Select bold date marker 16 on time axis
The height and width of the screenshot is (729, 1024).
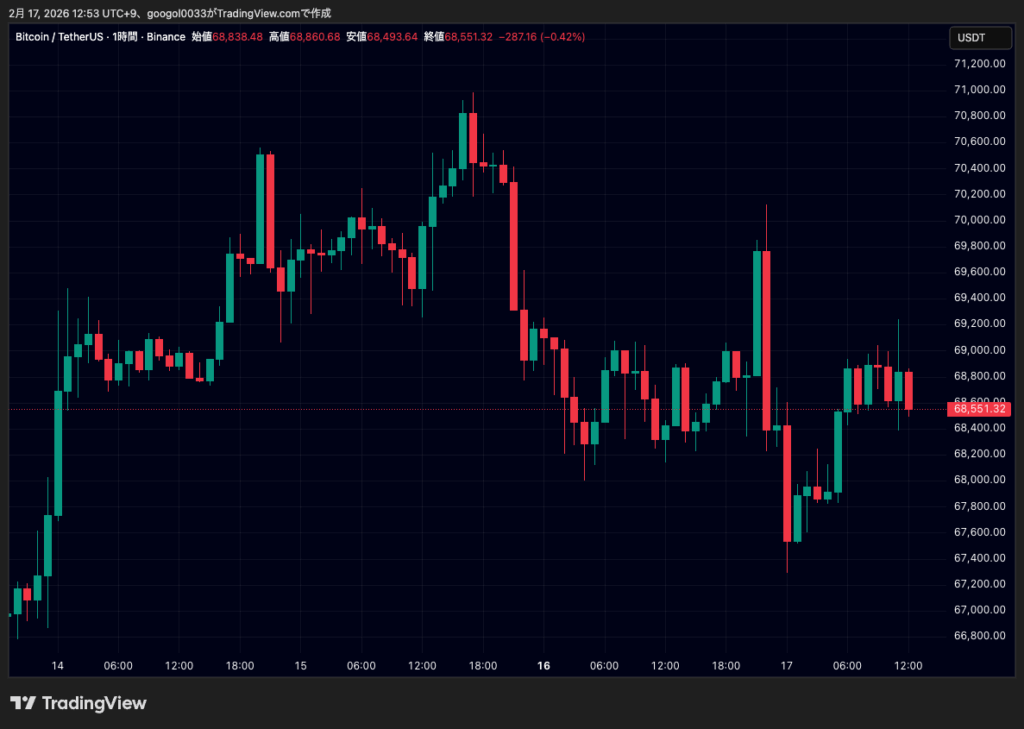coord(544,665)
